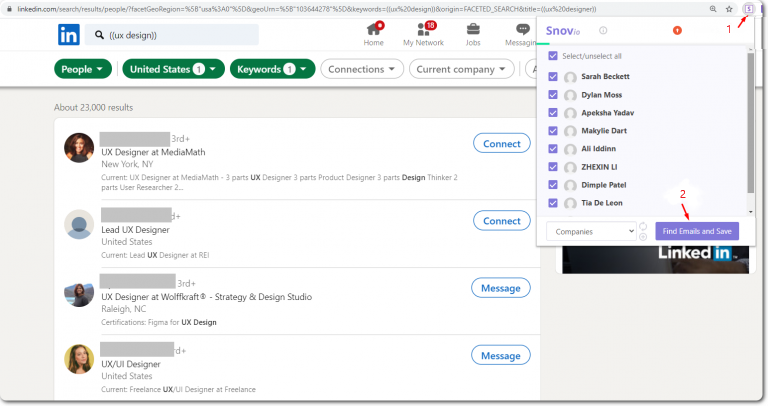Message the UX Designer at Wolffkraft

(x=501, y=288)
